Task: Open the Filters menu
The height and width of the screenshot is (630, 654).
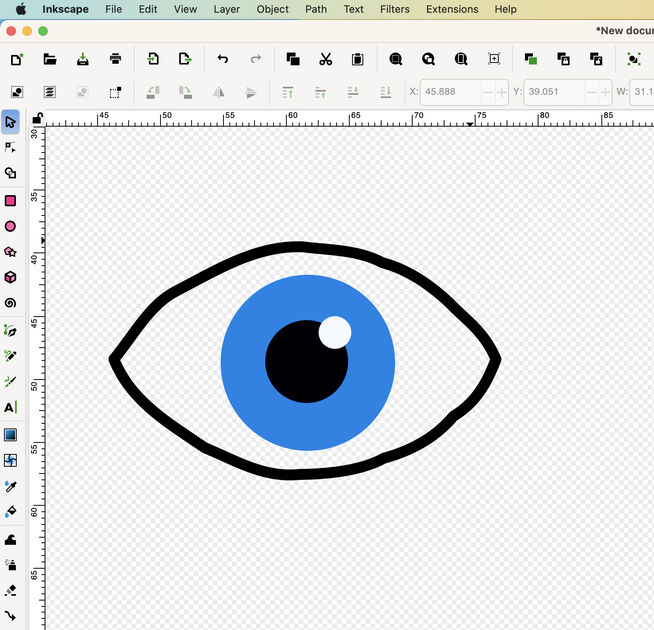Action: click(x=395, y=9)
